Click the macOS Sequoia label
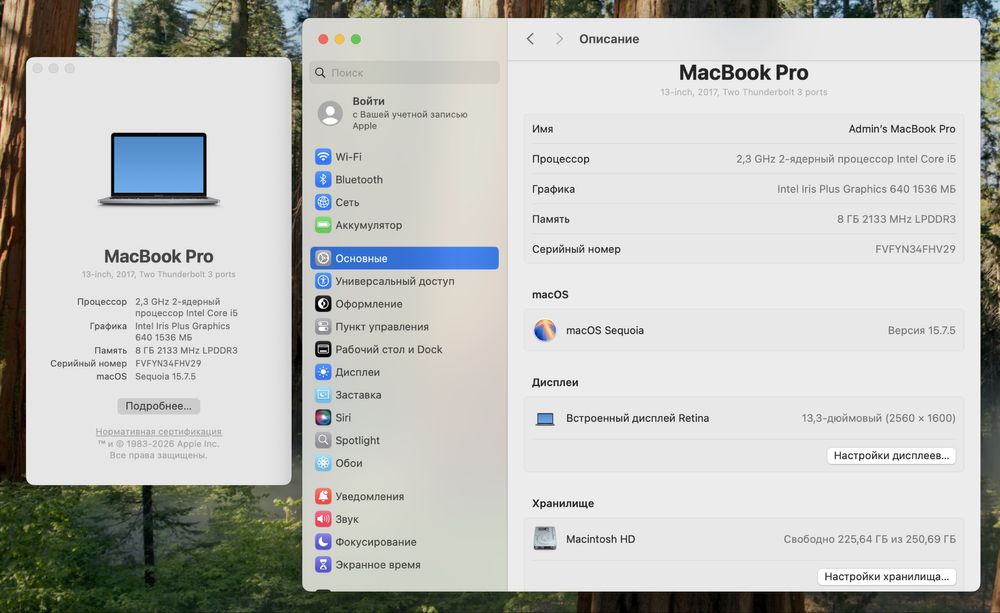This screenshot has height=613, width=1000. [x=605, y=330]
